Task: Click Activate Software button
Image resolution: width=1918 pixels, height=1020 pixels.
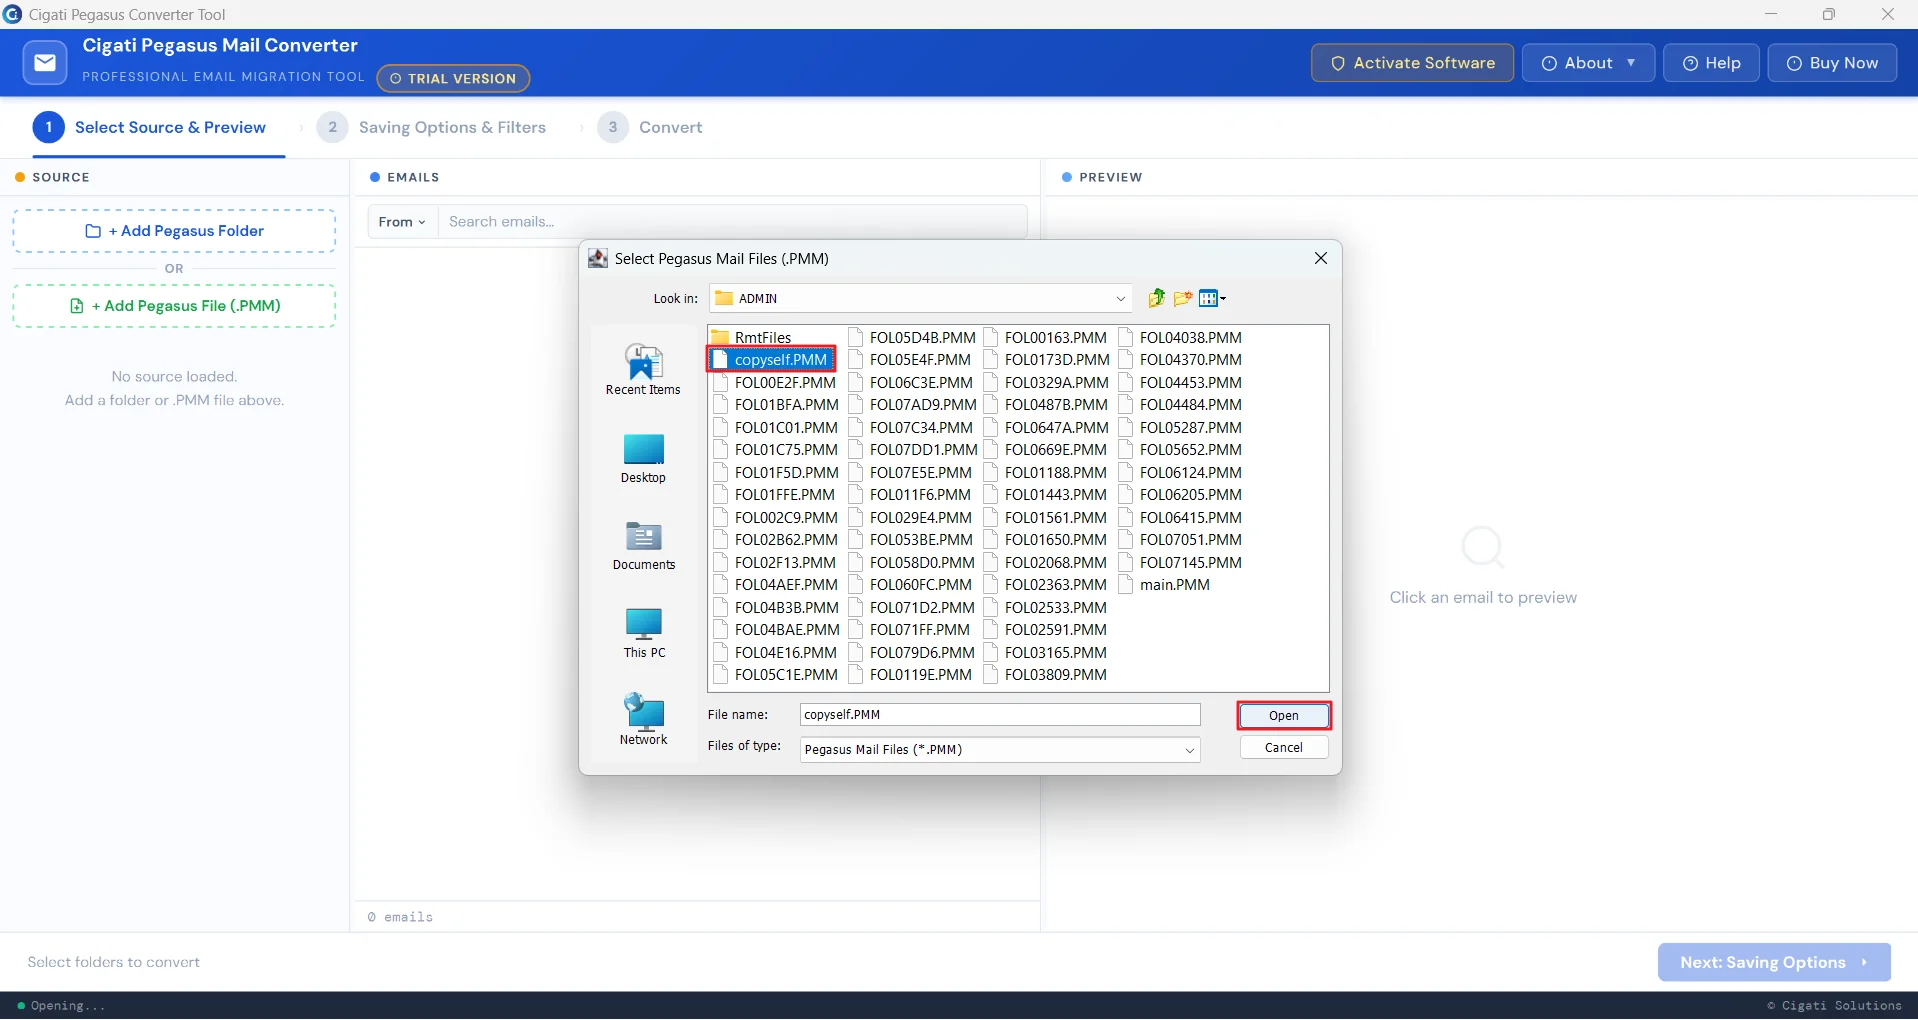Action: point(1412,63)
